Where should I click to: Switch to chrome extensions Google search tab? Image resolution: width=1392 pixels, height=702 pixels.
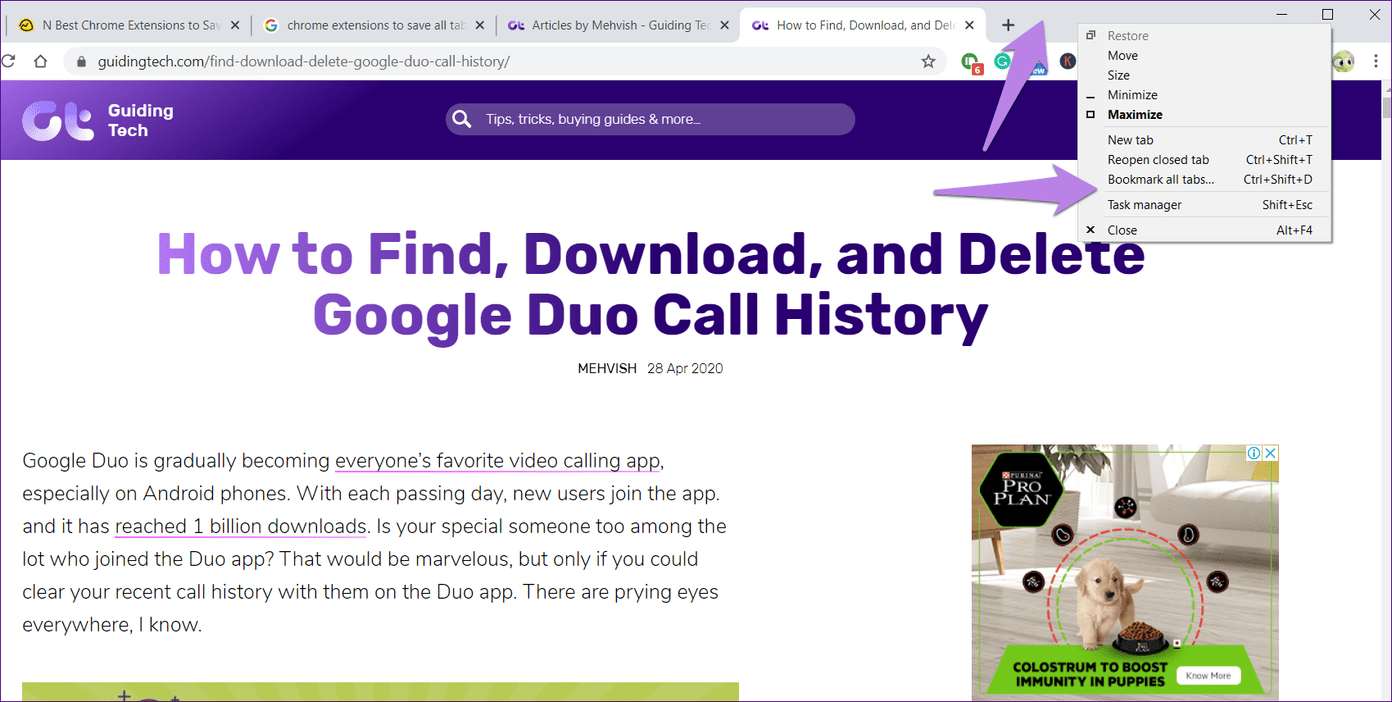(372, 25)
